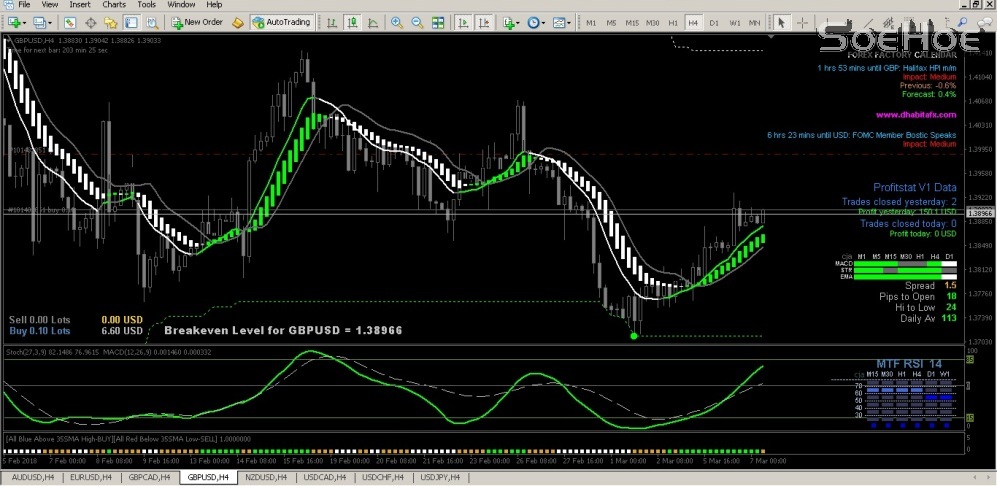Screen dimensions: 997x486
Task: Tile chart windows with grid icon
Action: click(434, 22)
